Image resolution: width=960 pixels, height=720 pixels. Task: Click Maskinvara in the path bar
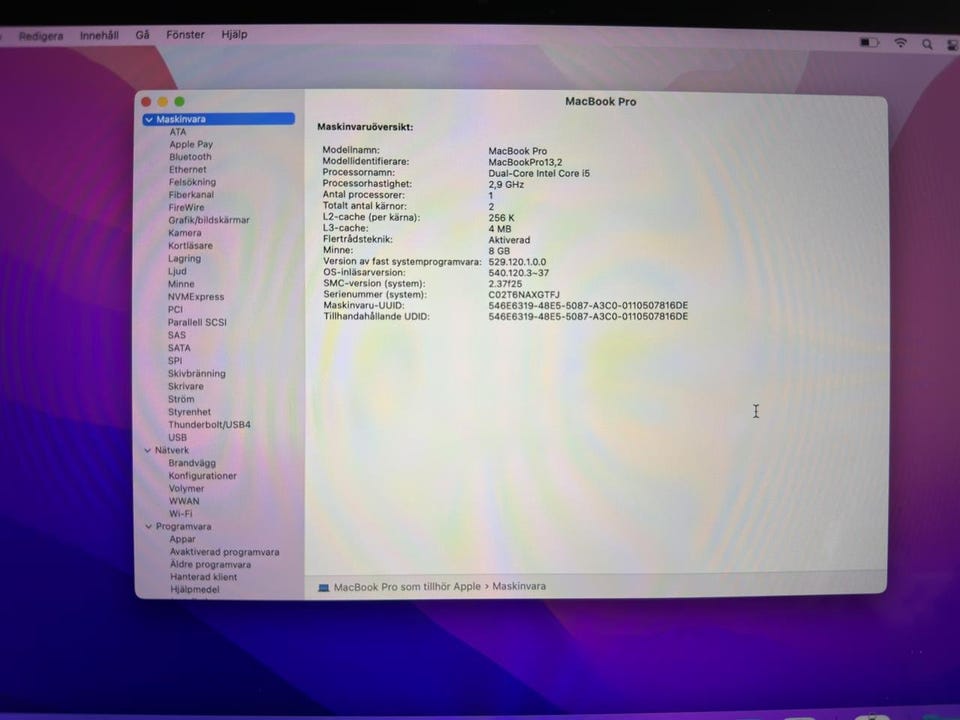519,587
